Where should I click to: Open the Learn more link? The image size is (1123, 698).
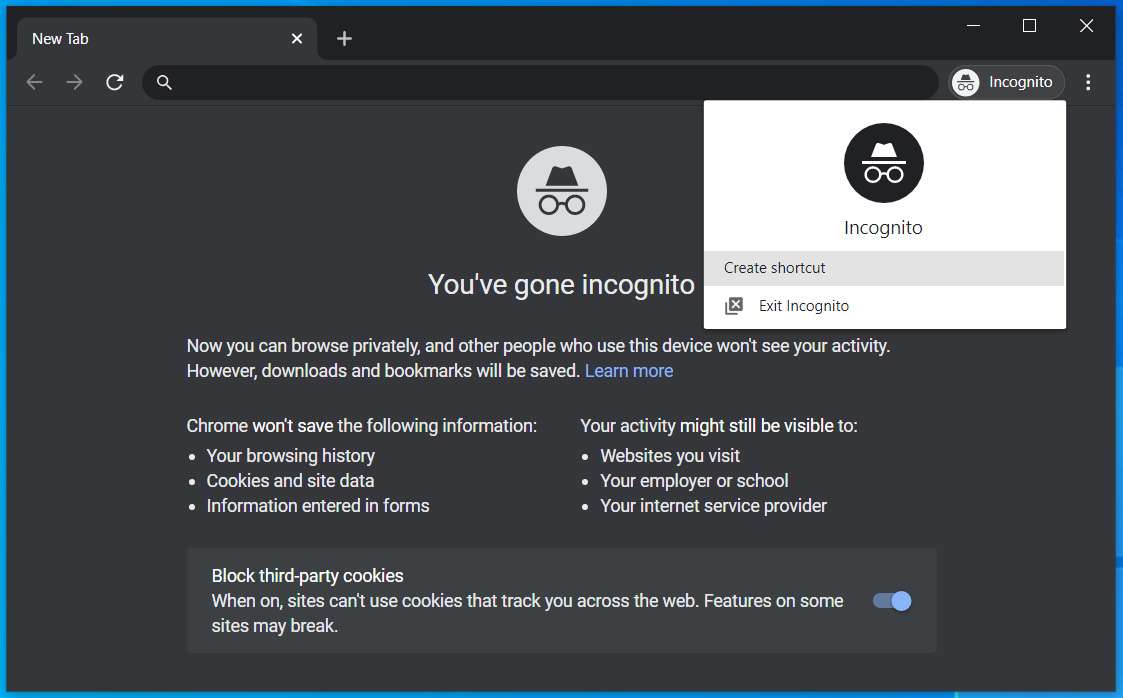pyautogui.click(x=629, y=371)
